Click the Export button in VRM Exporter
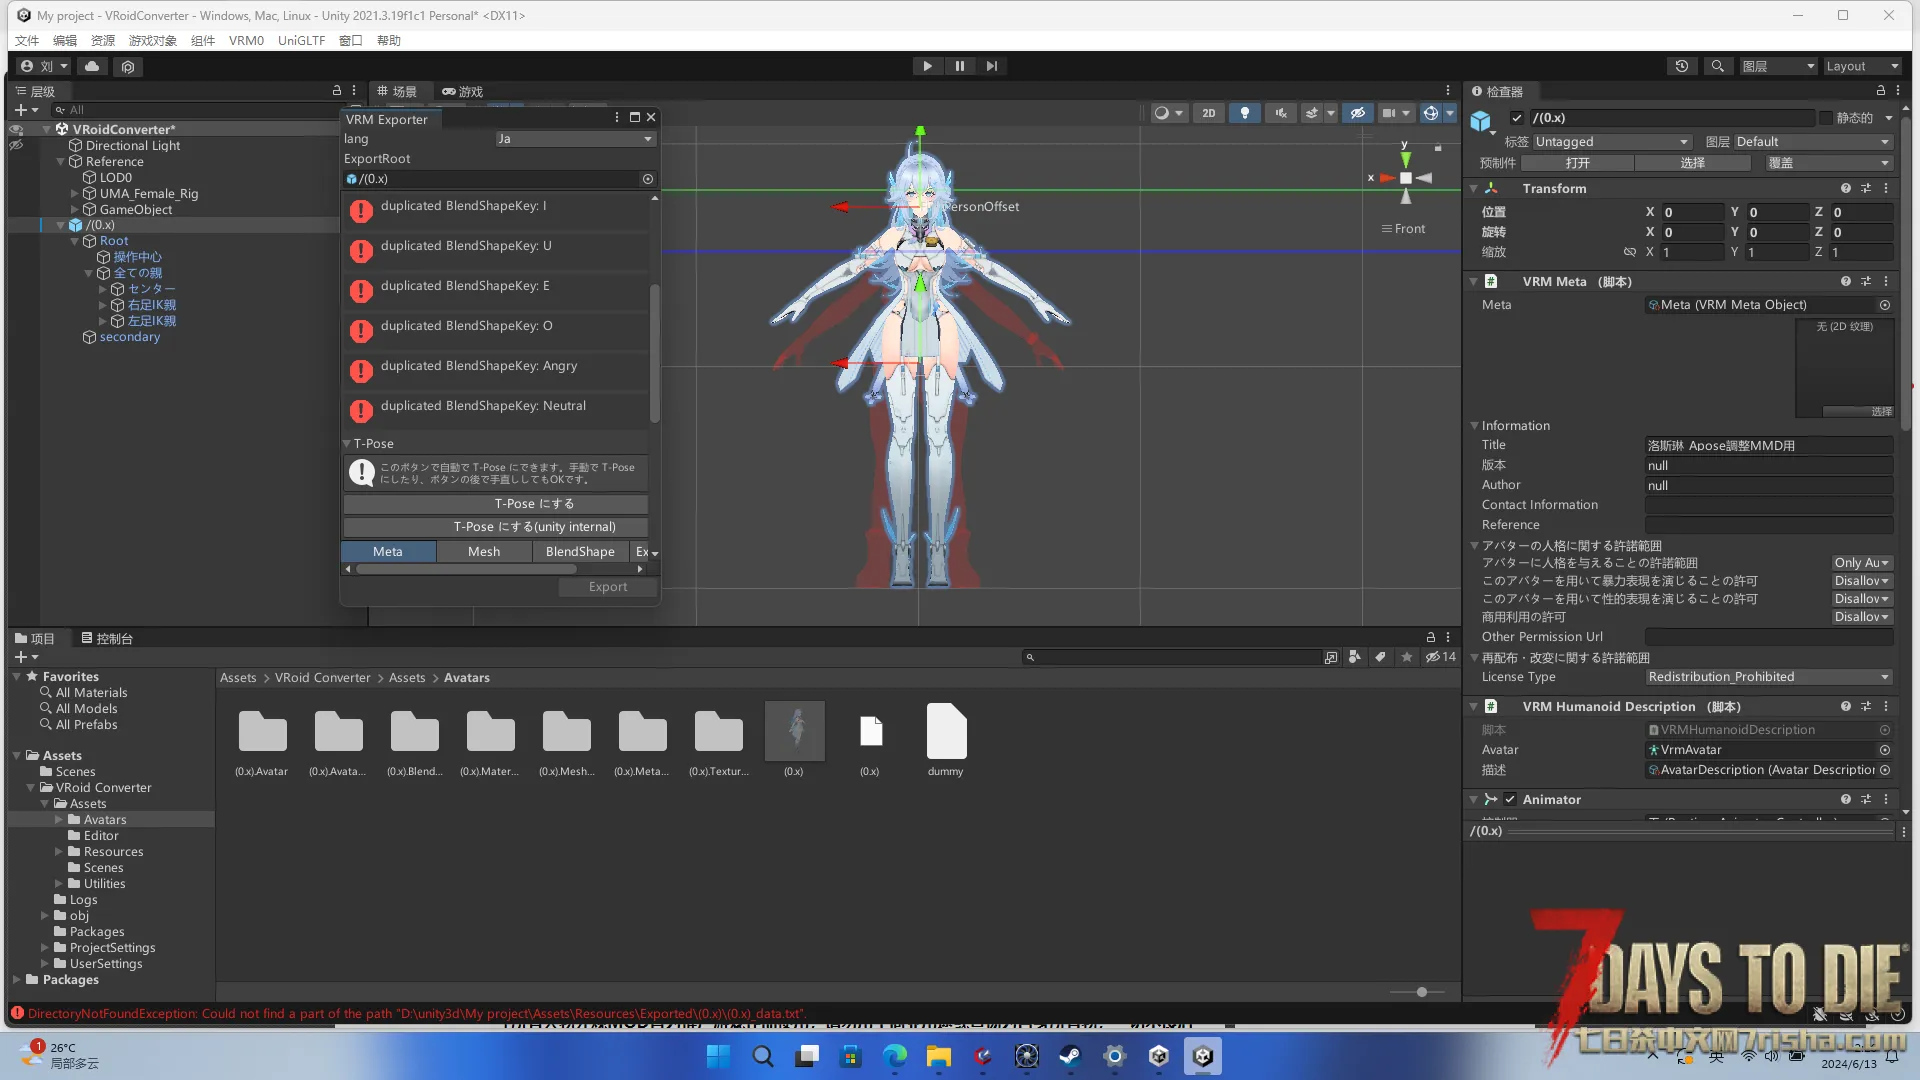 (x=608, y=587)
